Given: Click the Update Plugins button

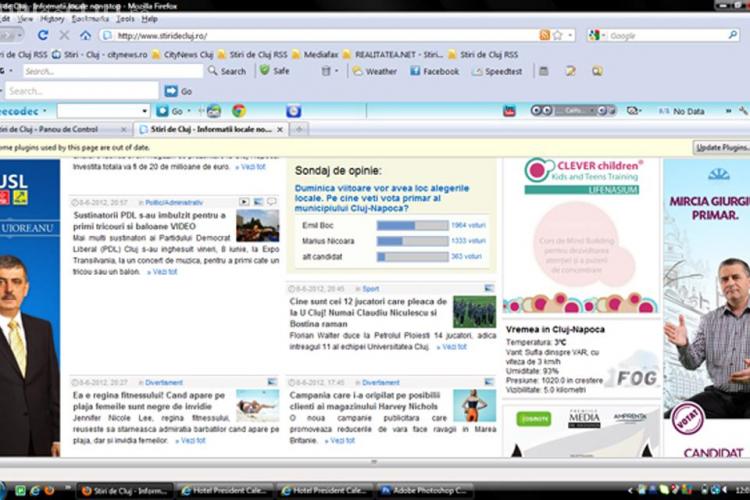Looking at the screenshot, I should tap(722, 147).
